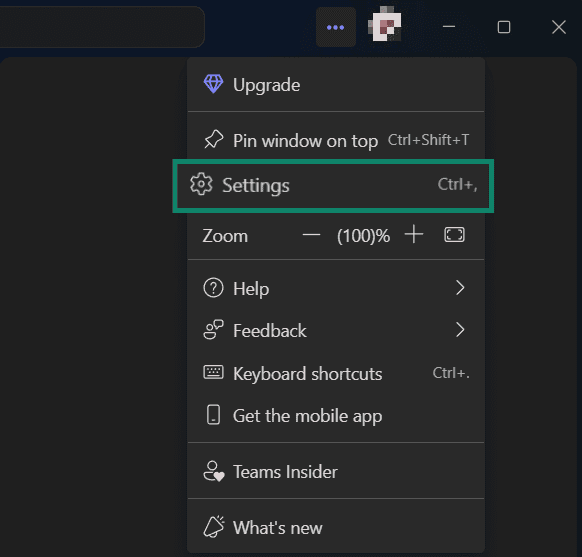The width and height of the screenshot is (582, 557).
Task: Open Settings menu entry
Action: [333, 186]
